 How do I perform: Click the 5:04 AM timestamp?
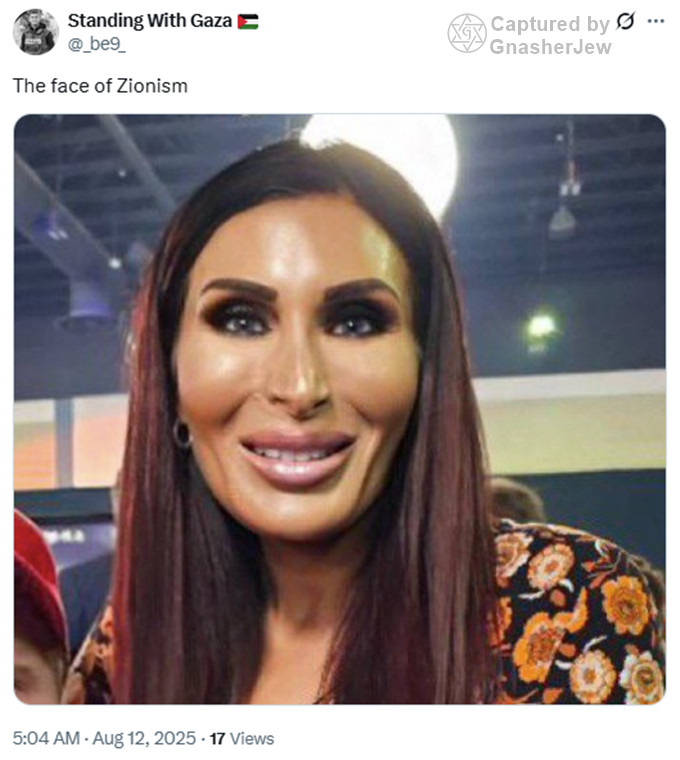[x=46, y=738]
